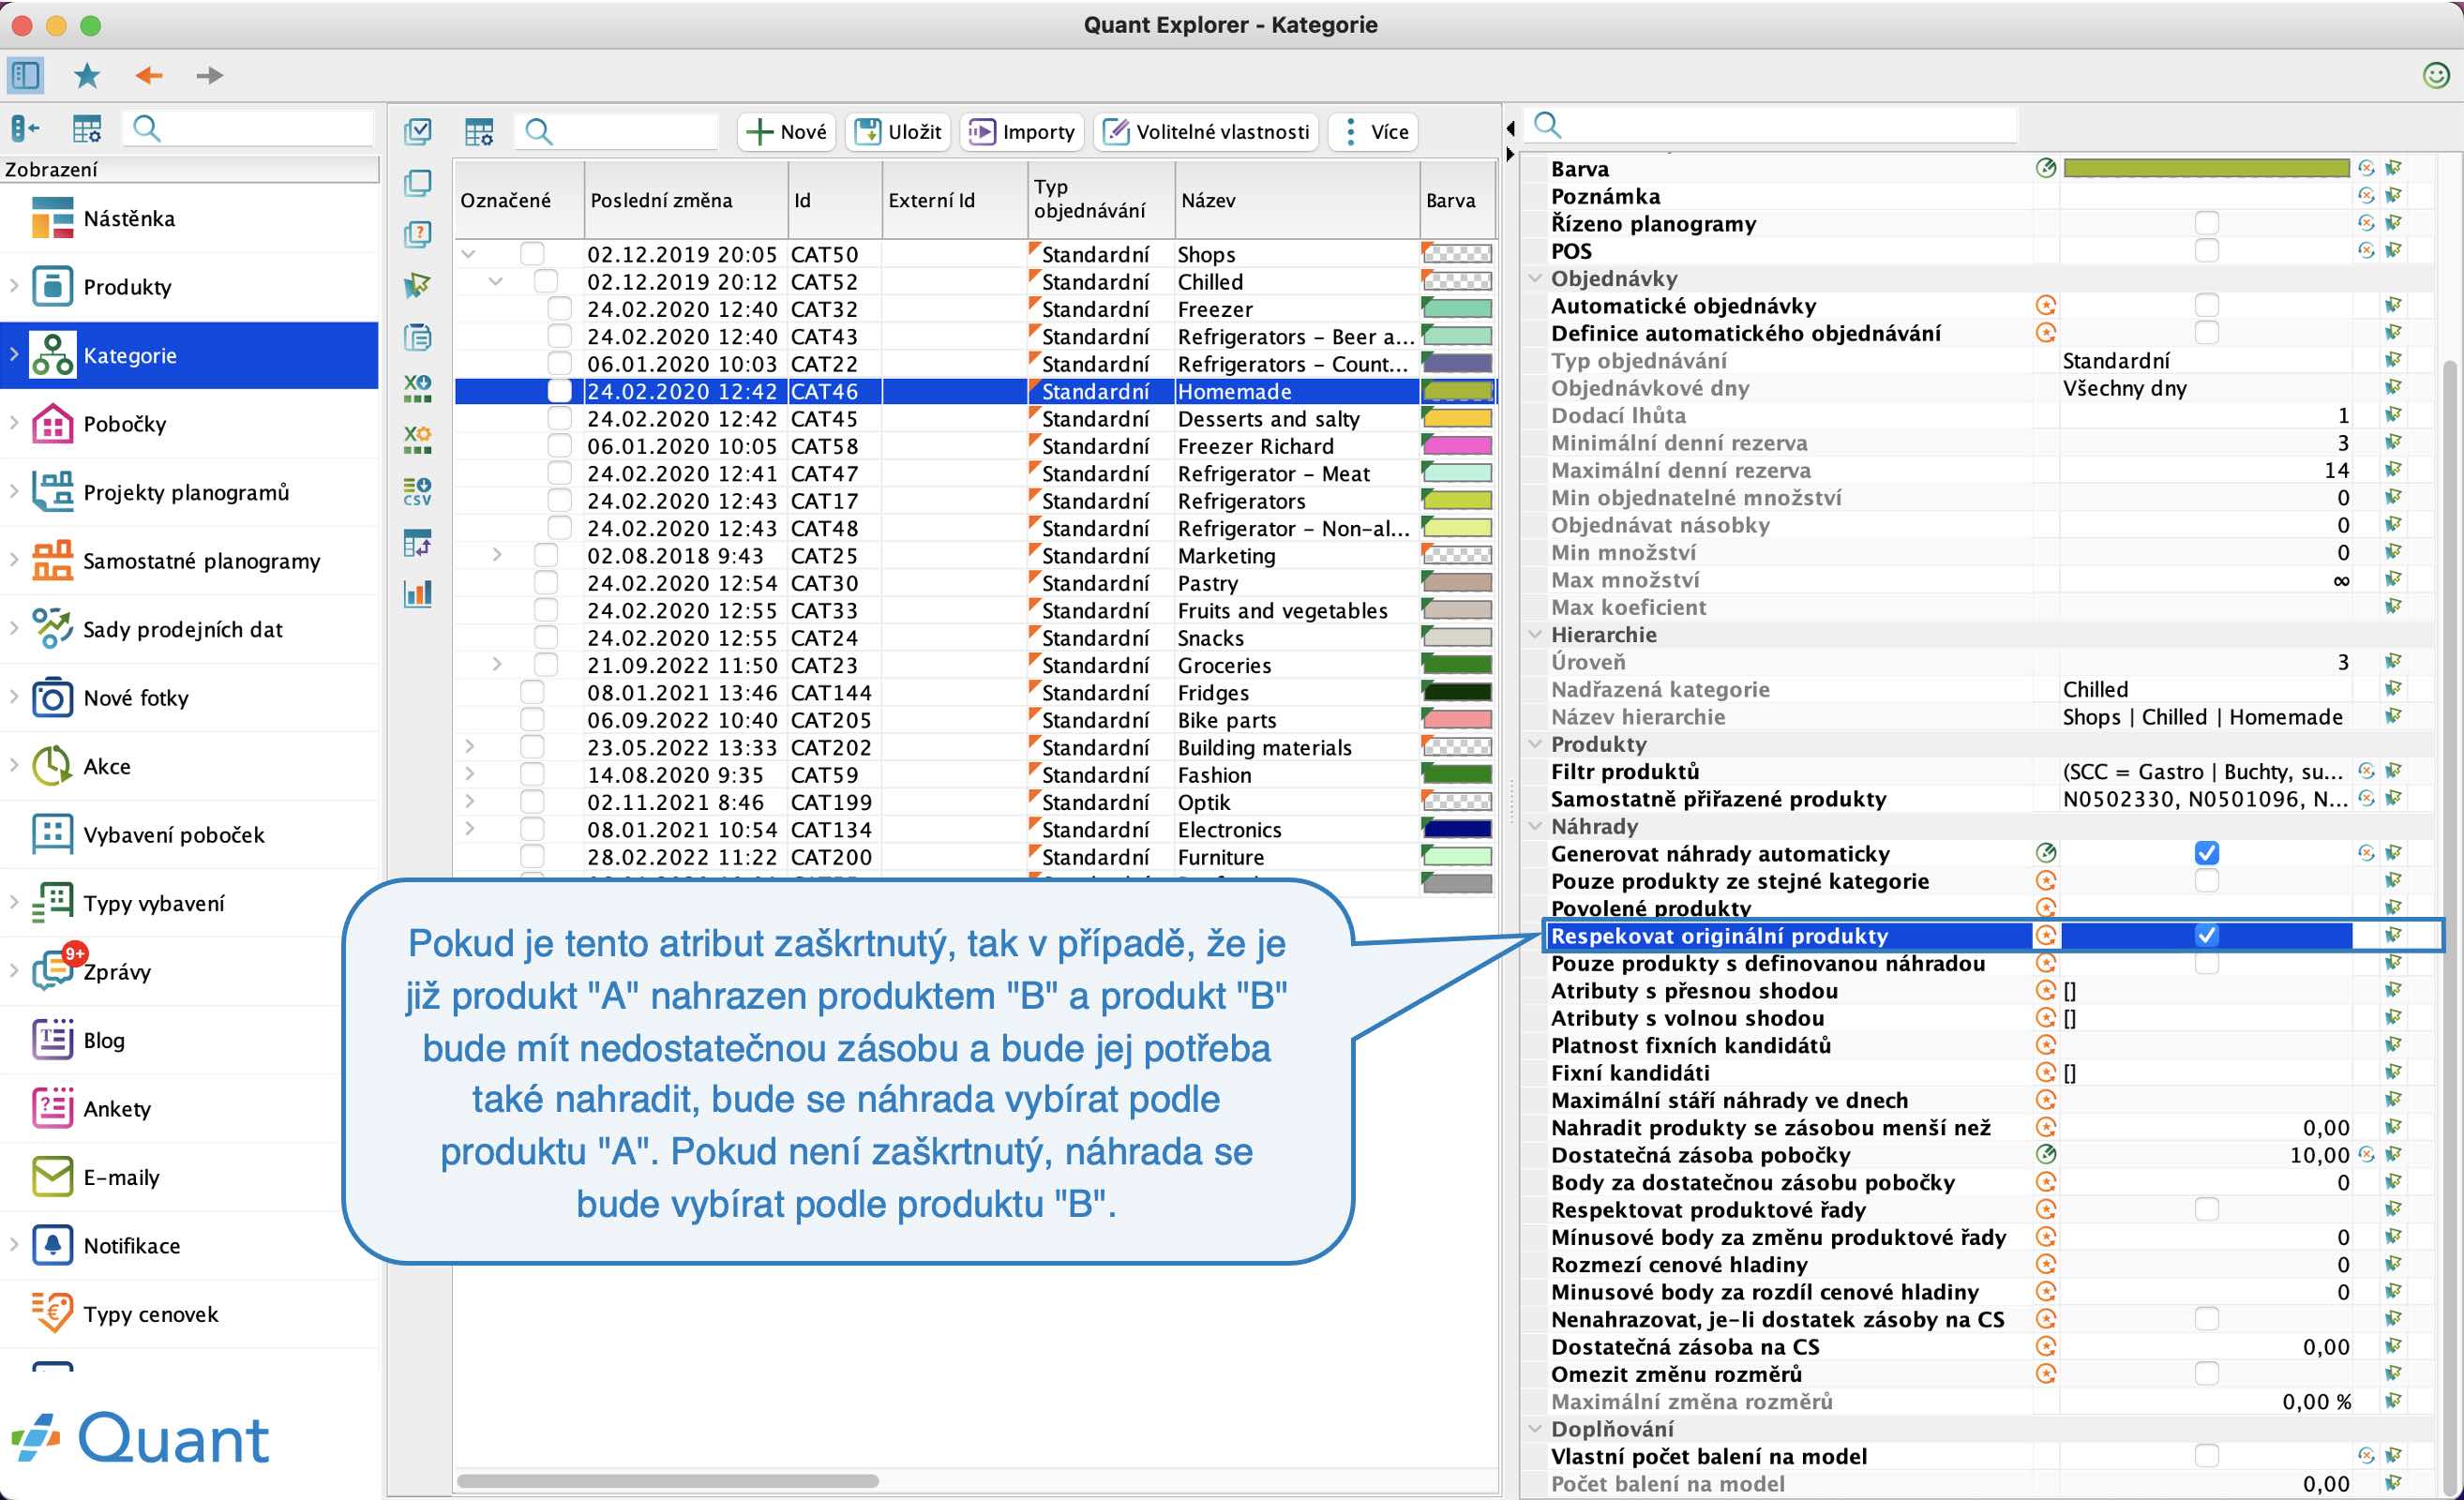The height and width of the screenshot is (1500, 2464).
Task: Go back with the orange arrow
Action: pyautogui.click(x=149, y=75)
